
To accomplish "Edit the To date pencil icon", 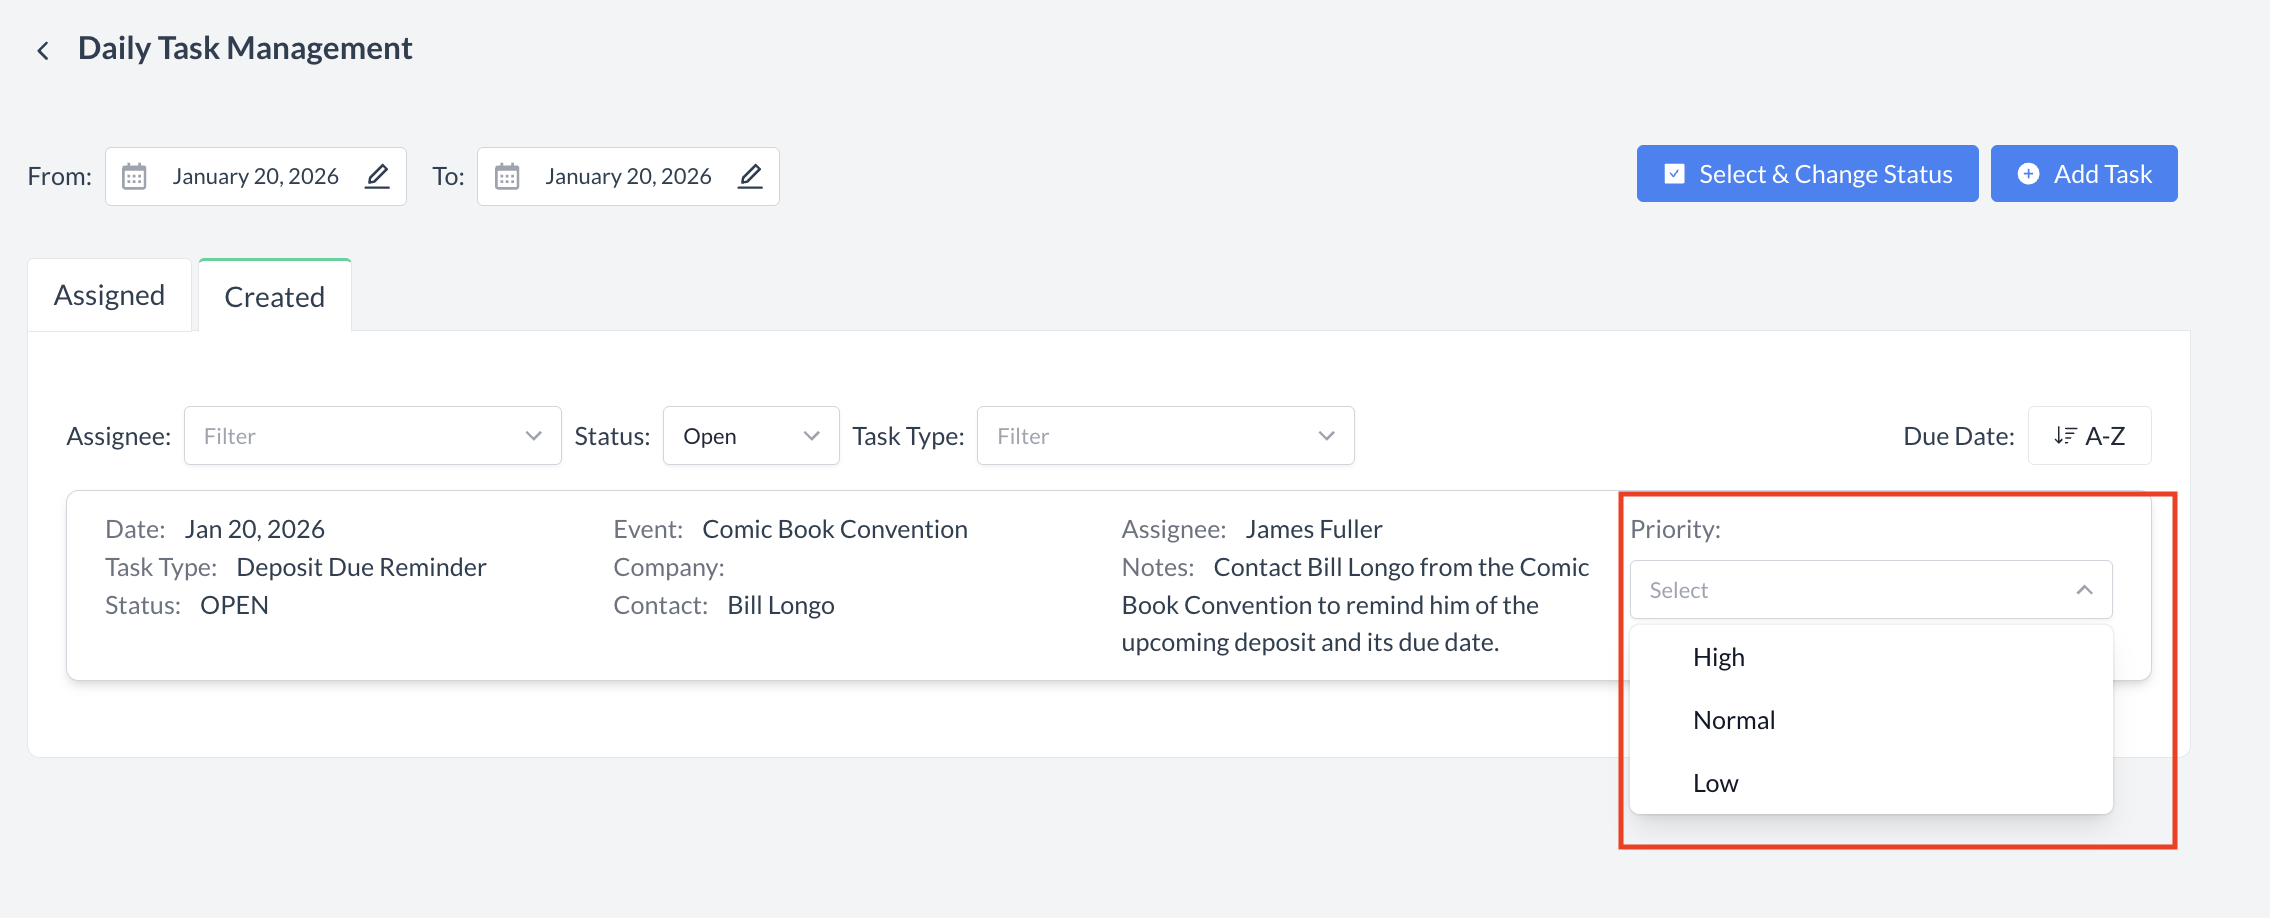I will pyautogui.click(x=750, y=176).
